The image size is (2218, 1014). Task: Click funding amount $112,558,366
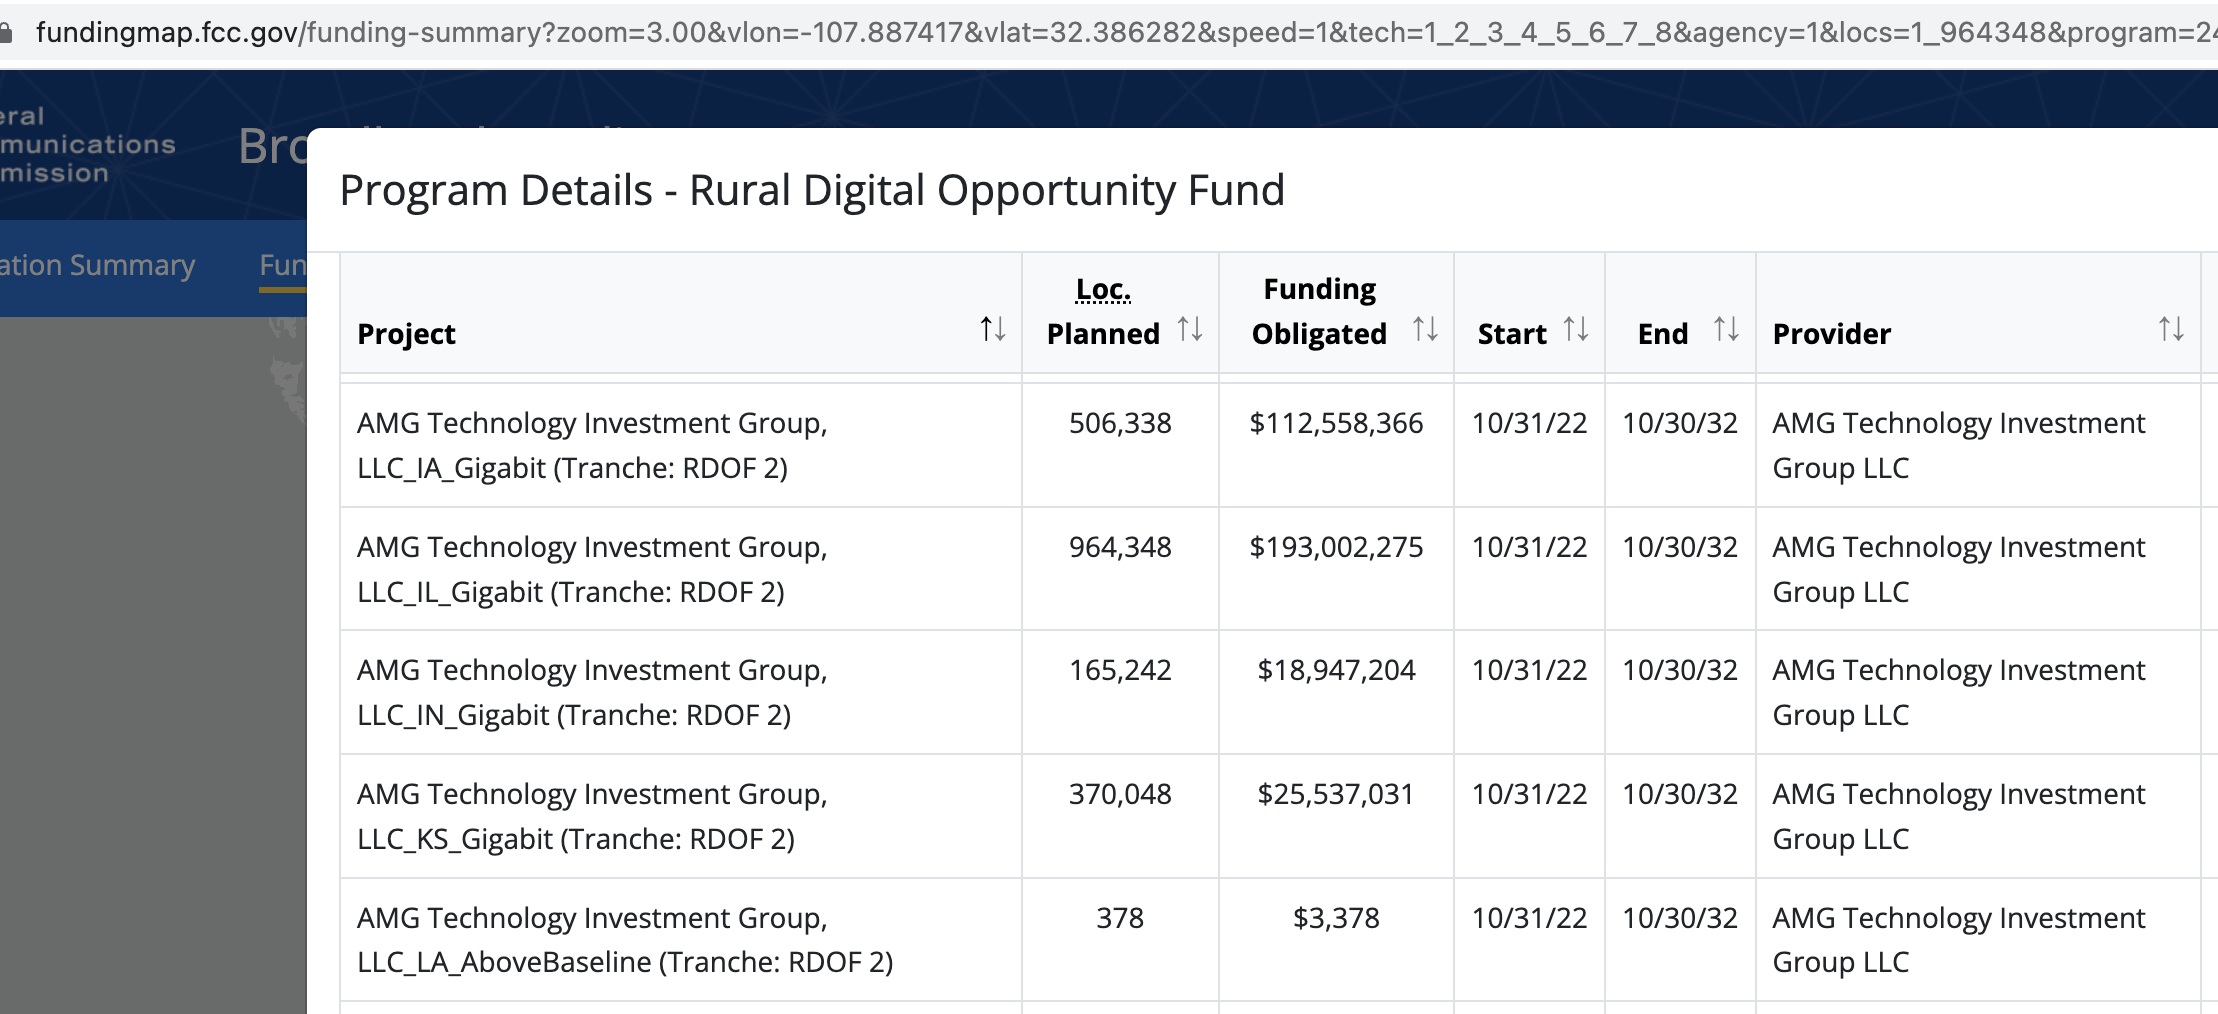pos(1336,423)
